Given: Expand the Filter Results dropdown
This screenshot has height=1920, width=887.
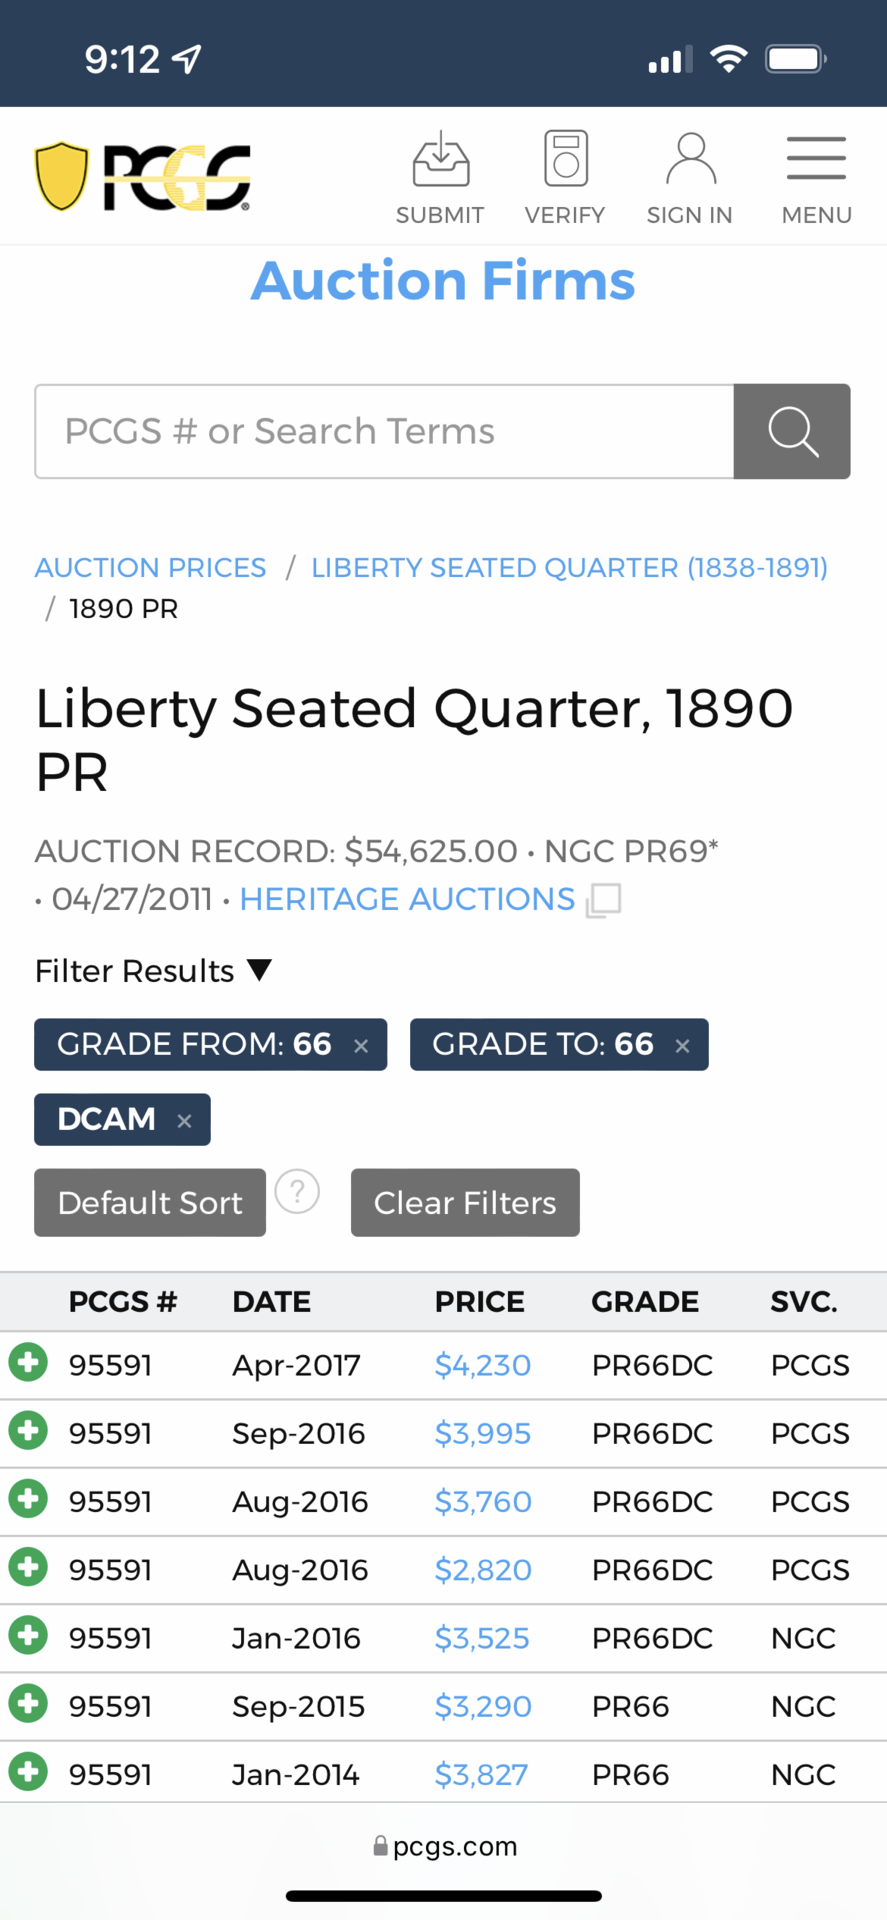Looking at the screenshot, I should (x=153, y=971).
